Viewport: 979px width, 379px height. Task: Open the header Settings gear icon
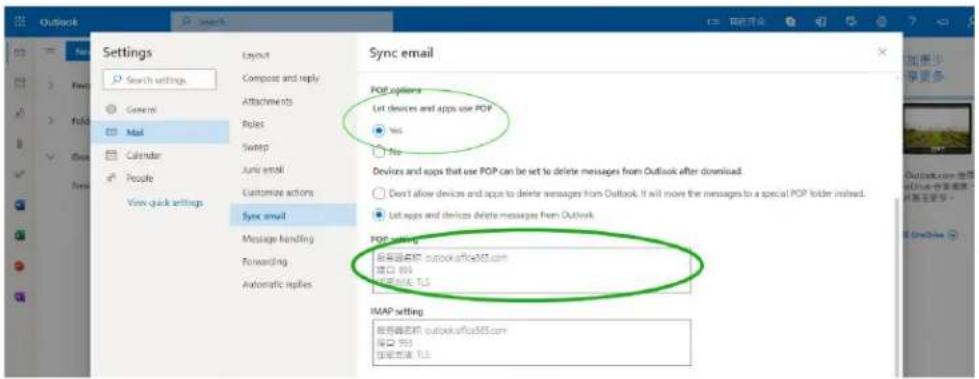pos(882,22)
